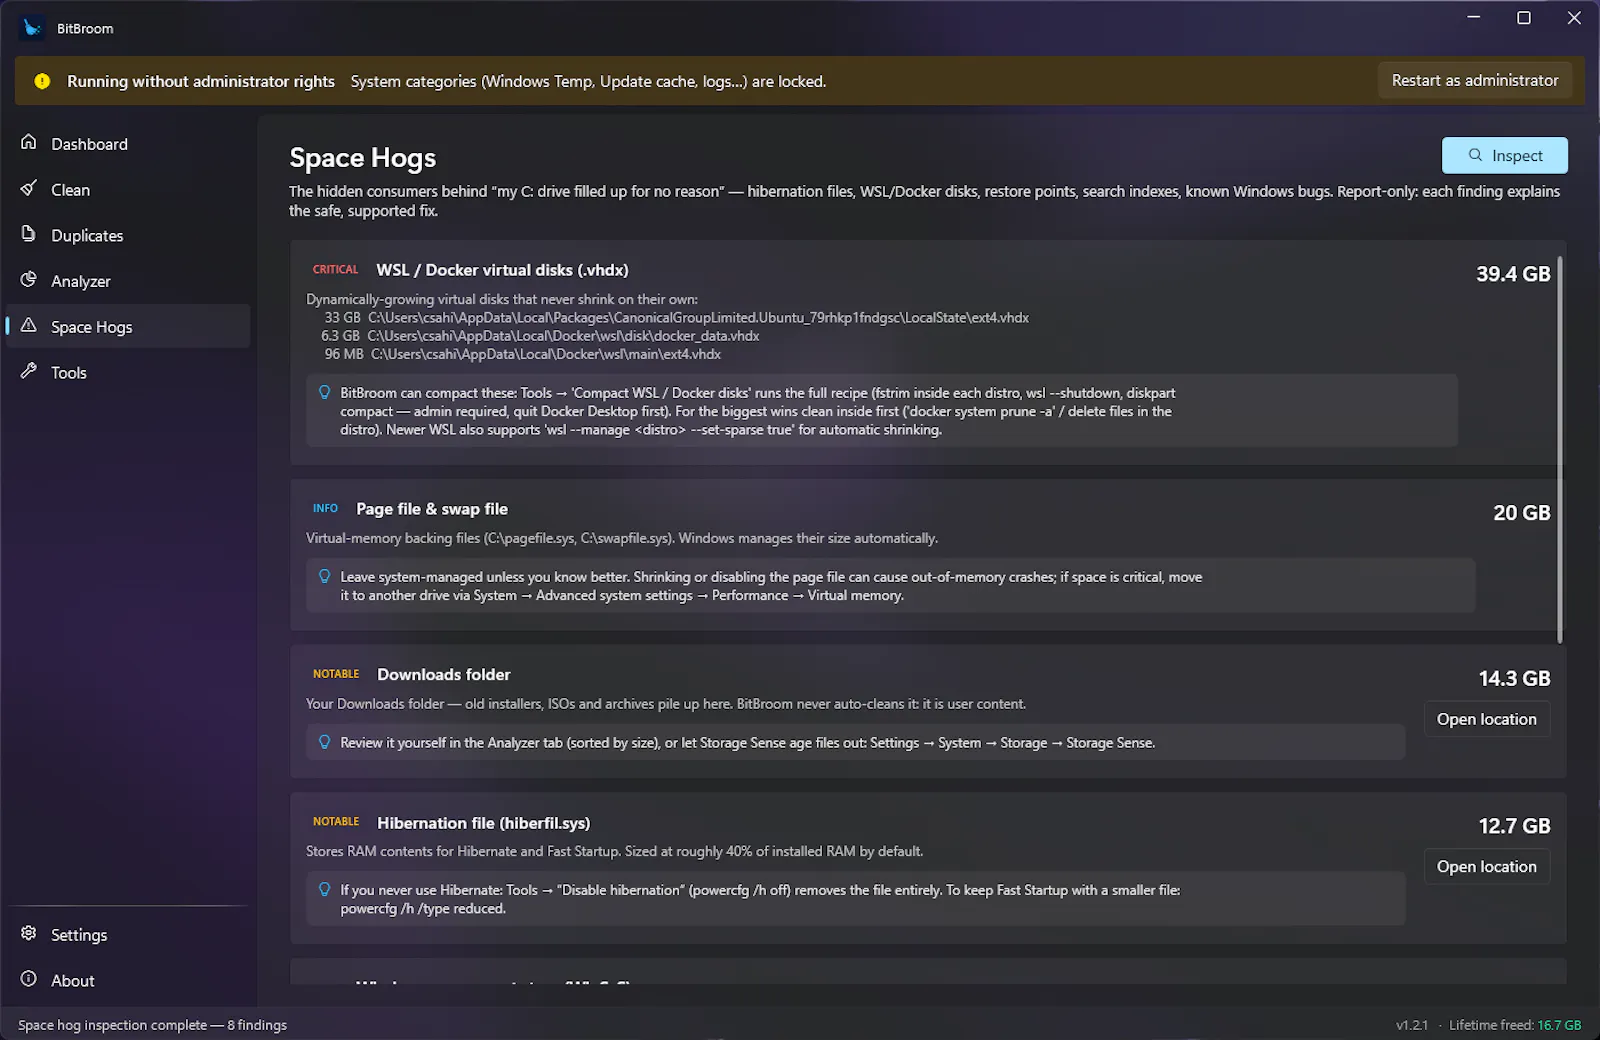Open the Tools page
Image resolution: width=1600 pixels, height=1040 pixels.
(x=128, y=373)
